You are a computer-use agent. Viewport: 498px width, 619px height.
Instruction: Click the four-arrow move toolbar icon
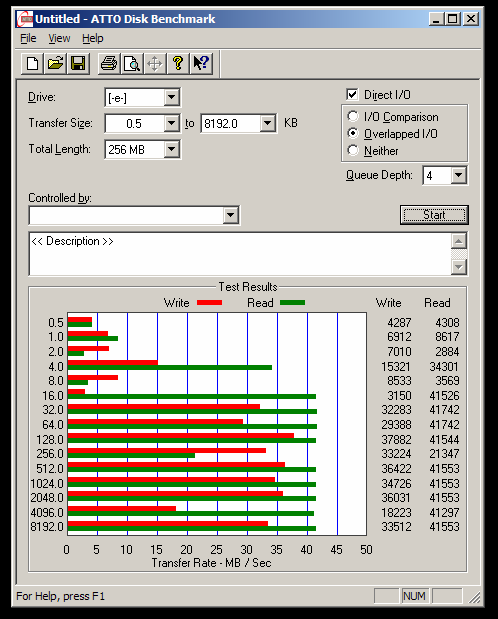[155, 64]
